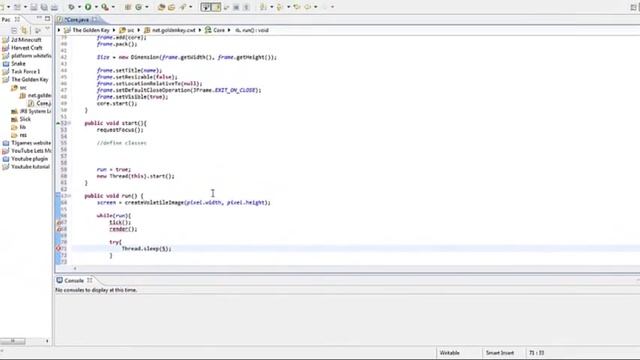This screenshot has height=360, width=640.
Task: Click the Open Type toolbar icon
Action: coord(161,7)
